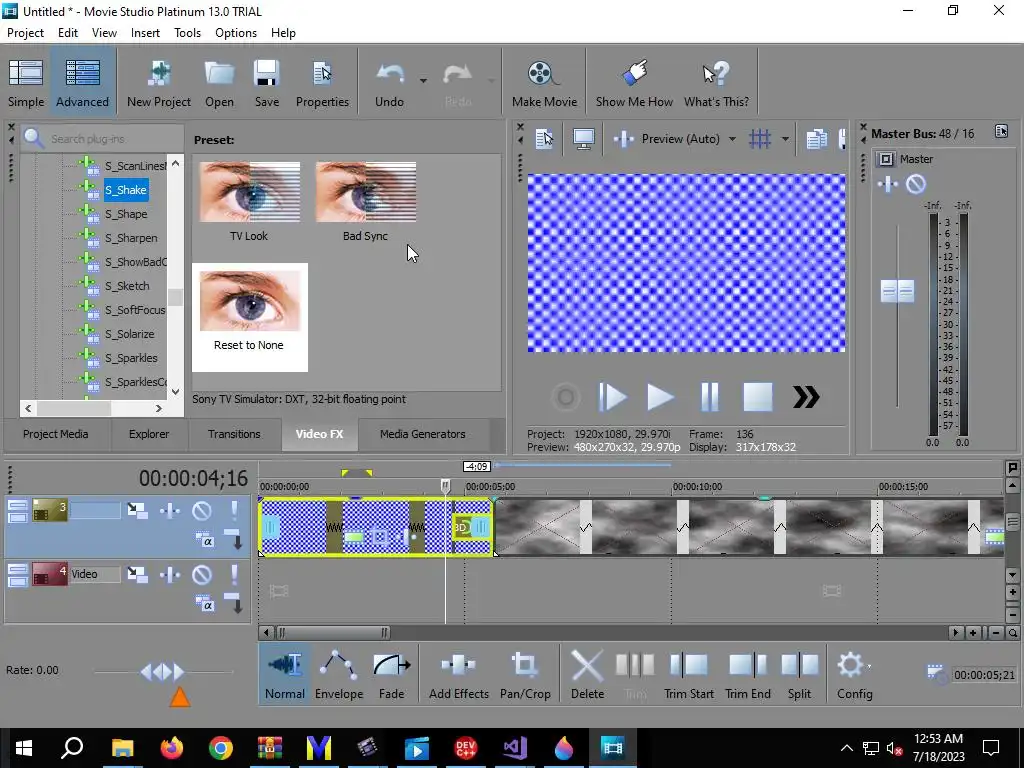This screenshot has height=768, width=1024.
Task: Click the Search plug-ins field
Action: click(103, 138)
